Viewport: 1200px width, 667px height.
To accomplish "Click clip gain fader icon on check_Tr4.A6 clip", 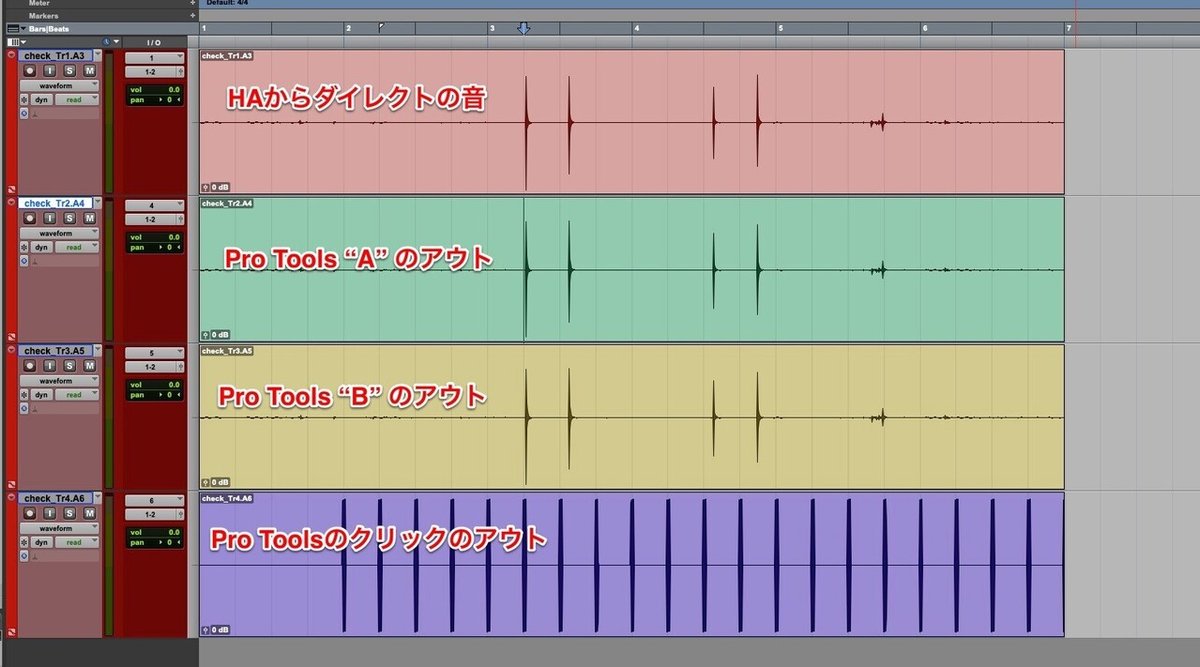I will coord(206,630).
